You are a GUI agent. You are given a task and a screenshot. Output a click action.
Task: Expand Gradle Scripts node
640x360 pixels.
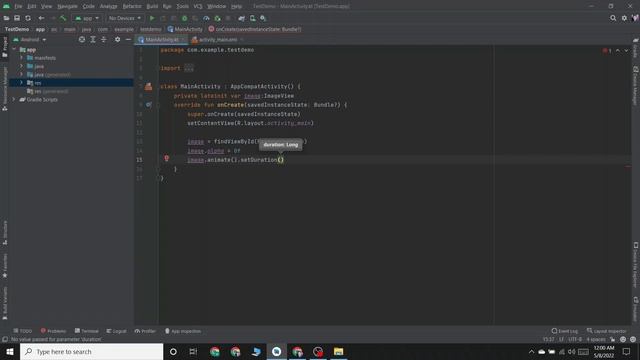[14, 99]
